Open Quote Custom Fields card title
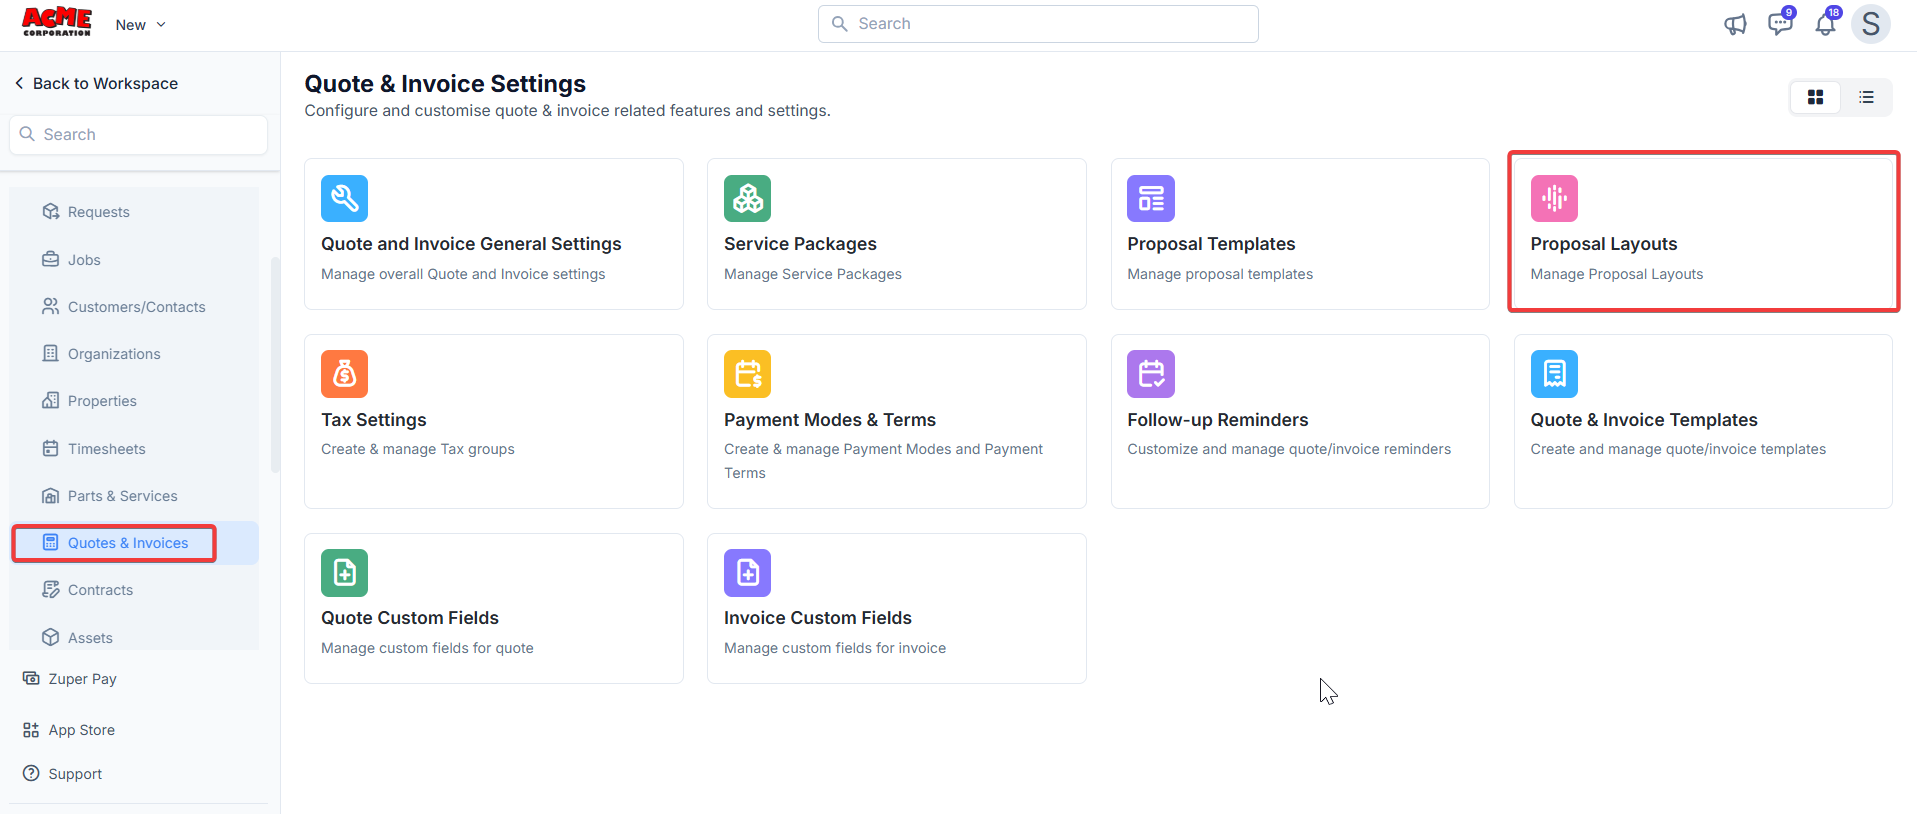The width and height of the screenshot is (1917, 814). (x=410, y=618)
